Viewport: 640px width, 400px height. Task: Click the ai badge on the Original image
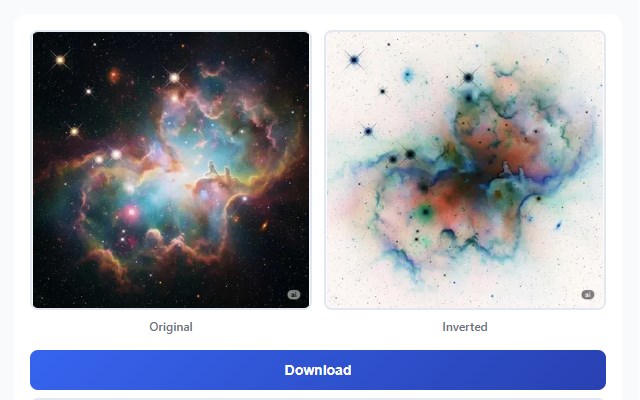pos(294,295)
